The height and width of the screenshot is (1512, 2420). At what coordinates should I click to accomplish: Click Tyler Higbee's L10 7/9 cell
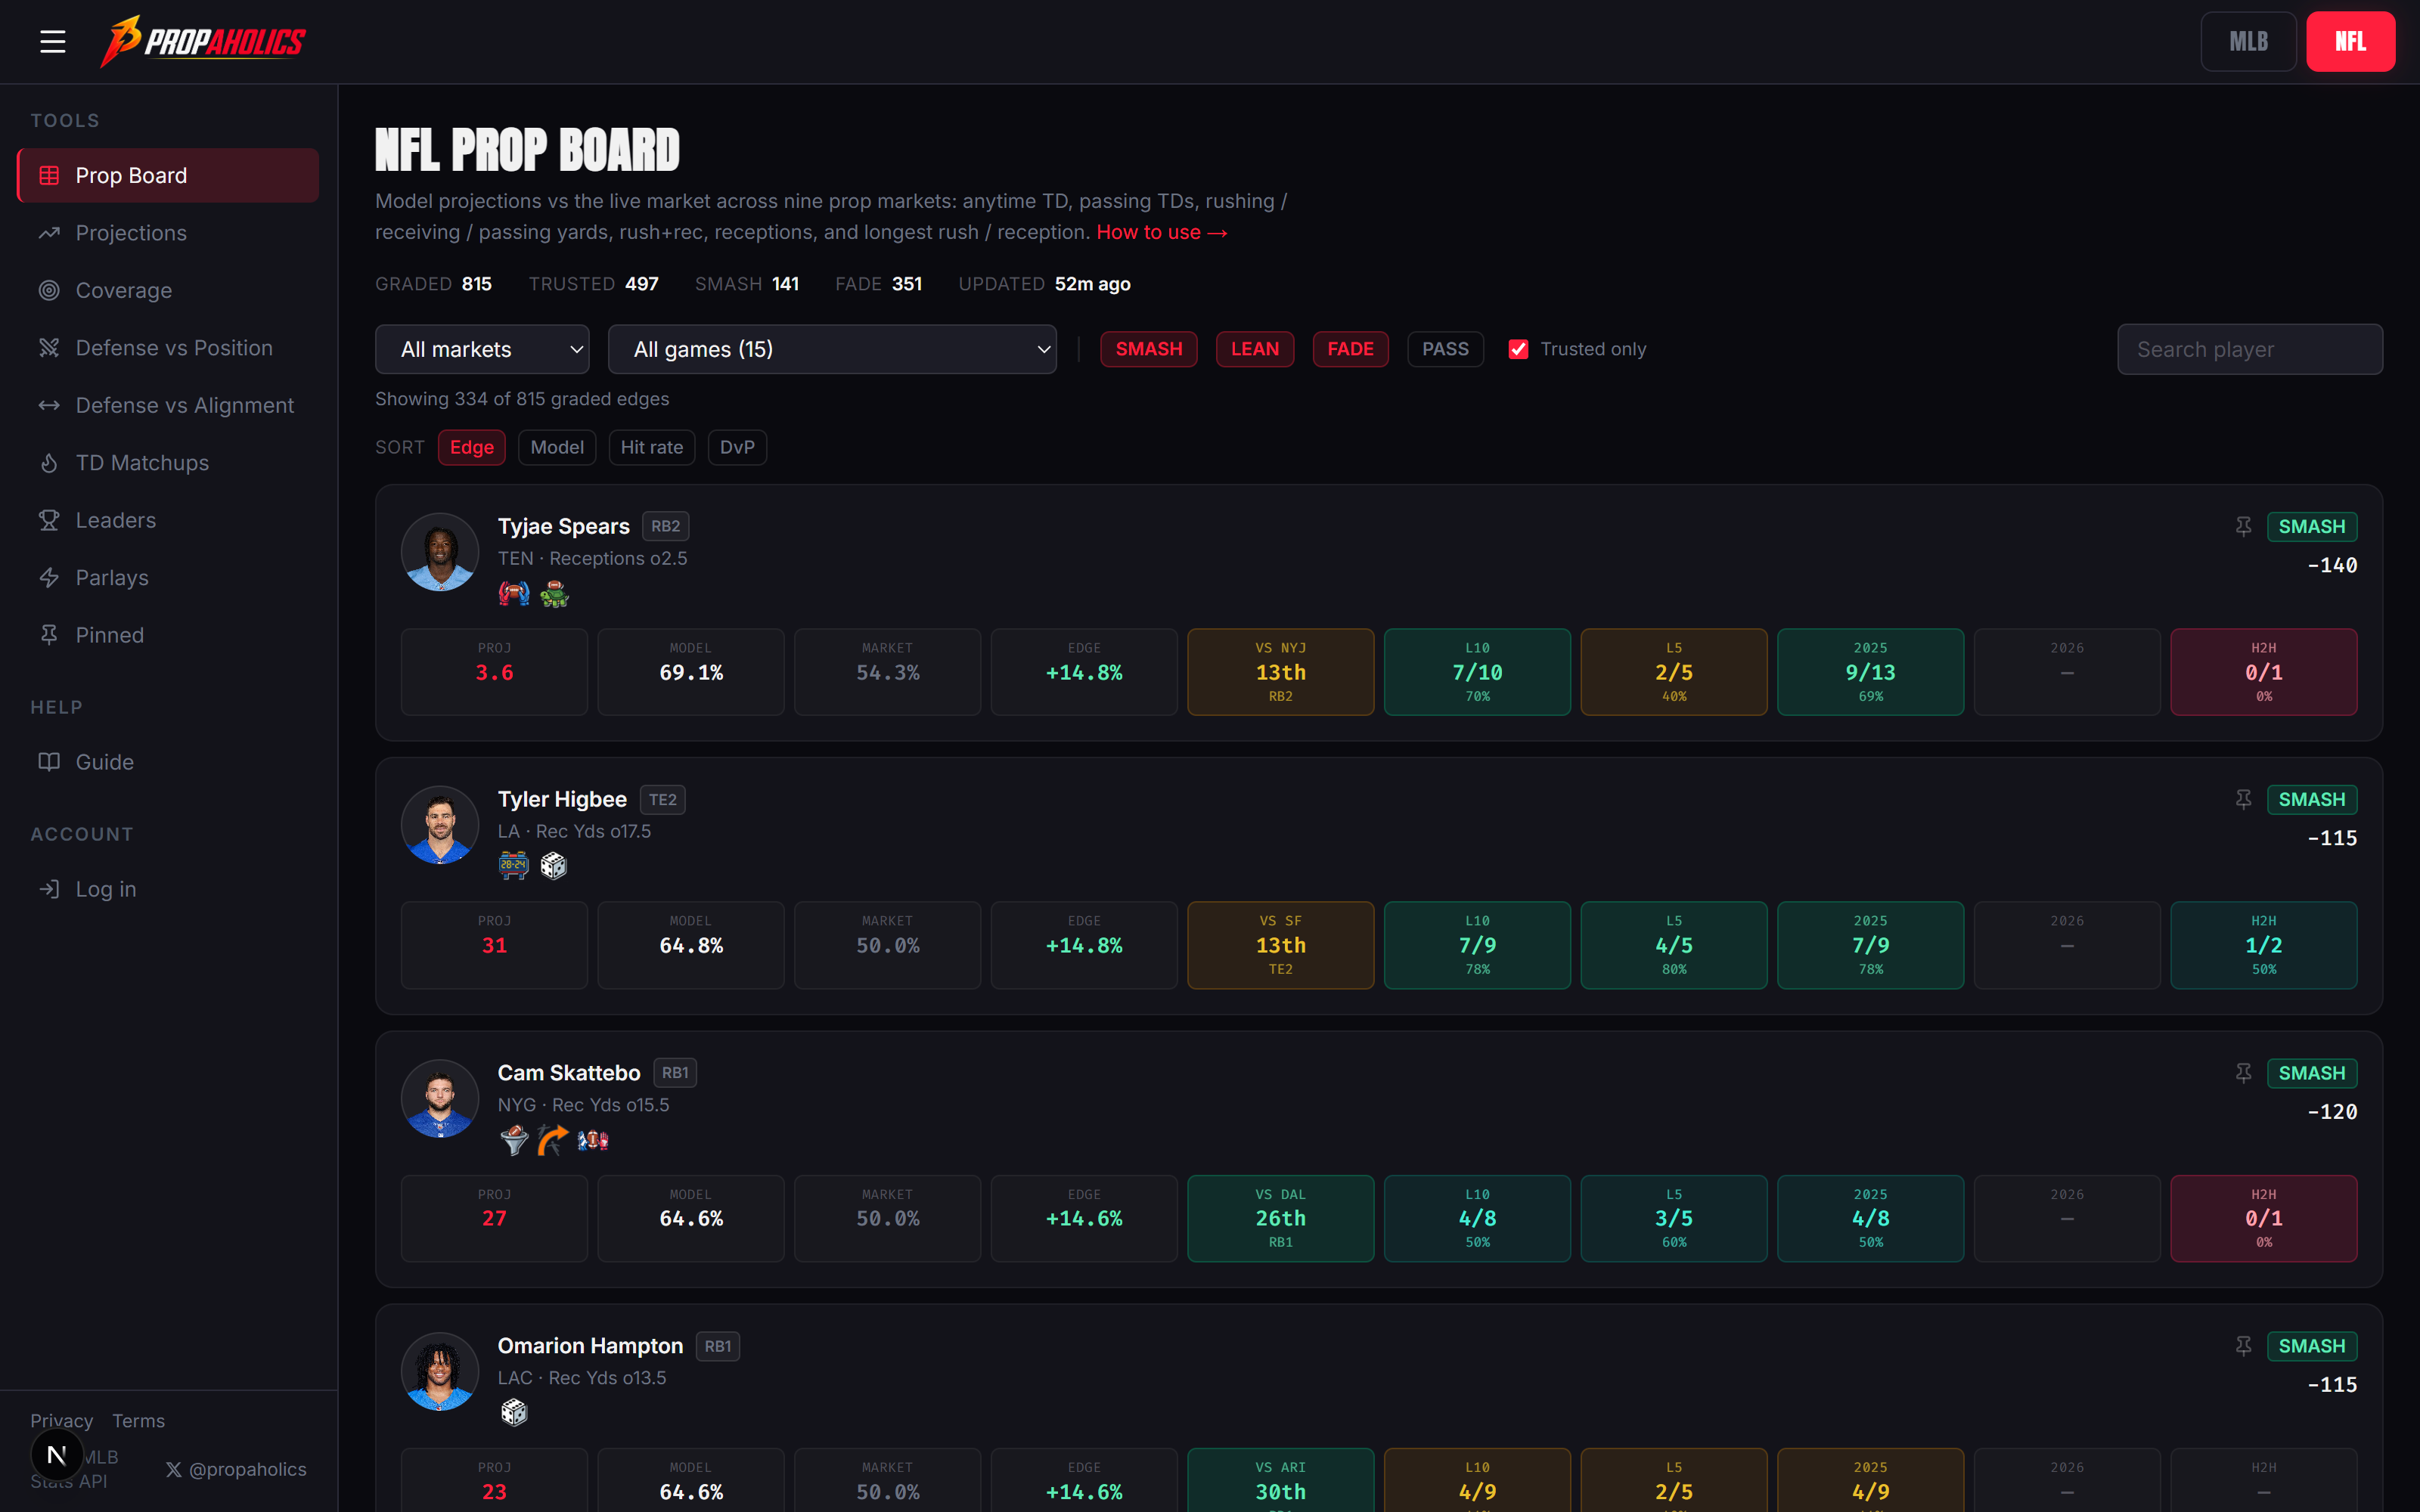click(x=1477, y=945)
